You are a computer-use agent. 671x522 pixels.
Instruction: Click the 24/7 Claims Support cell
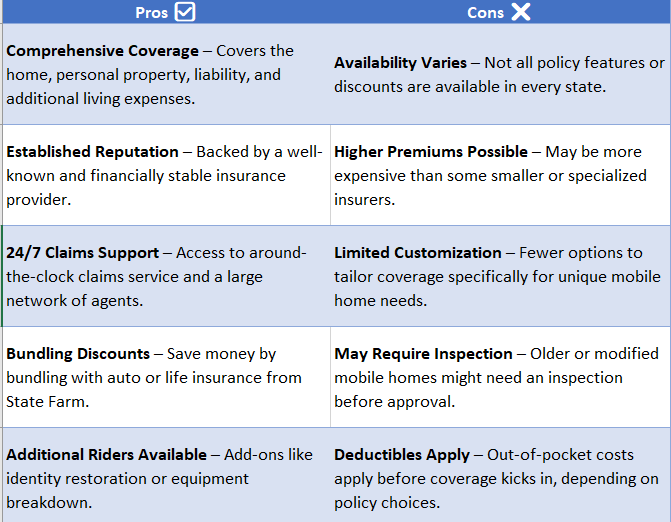pyautogui.click(x=166, y=276)
